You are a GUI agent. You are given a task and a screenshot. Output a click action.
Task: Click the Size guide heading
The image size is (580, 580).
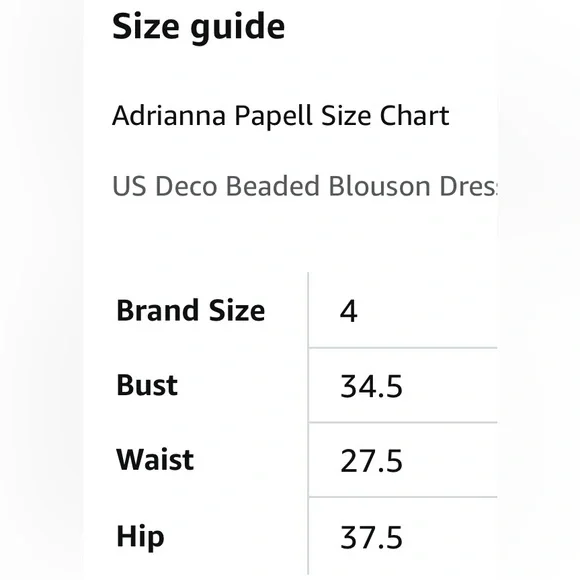[198, 28]
